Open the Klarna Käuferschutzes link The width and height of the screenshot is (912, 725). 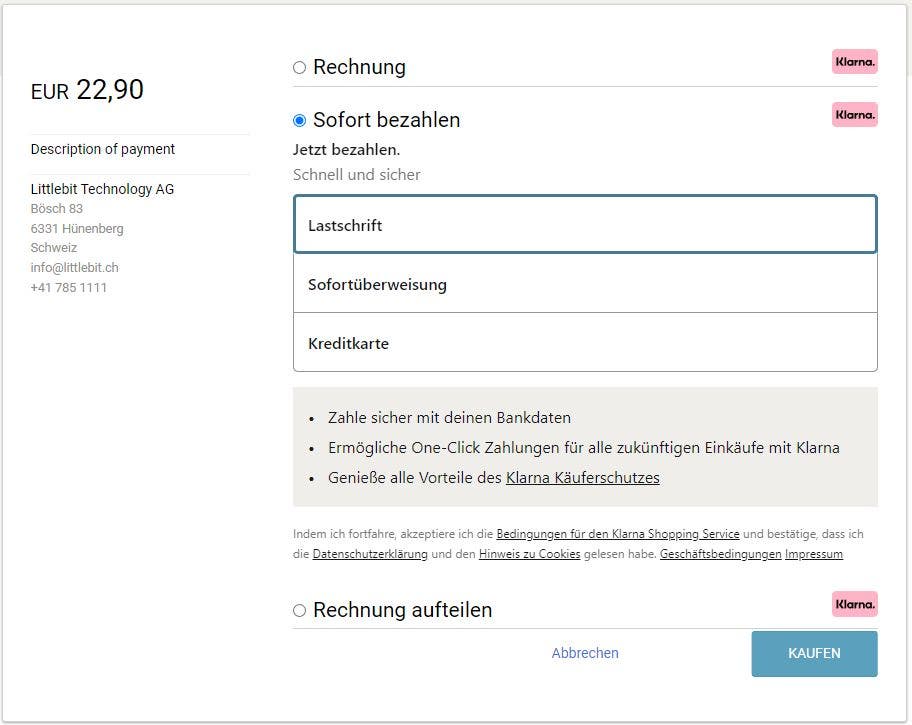(583, 478)
